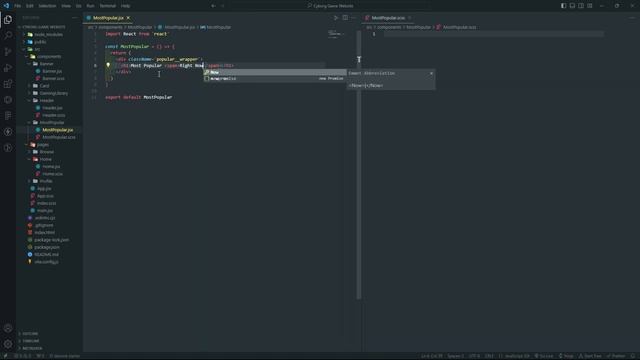Viewport: 640px width, 360px height.
Task: Open the Help menu
Action: click(126, 6)
